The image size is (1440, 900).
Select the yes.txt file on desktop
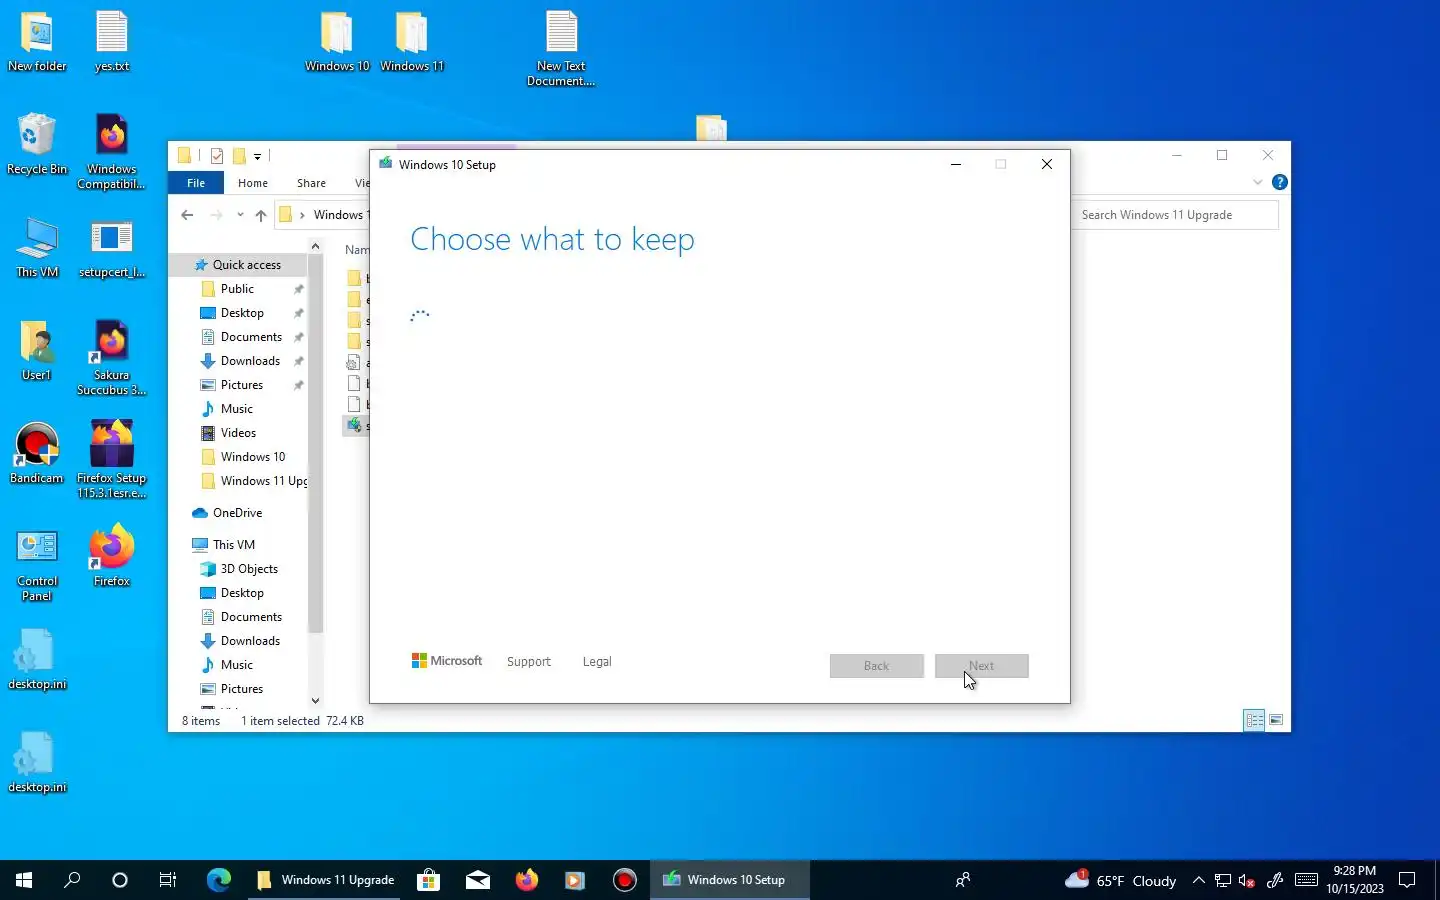[x=112, y=42]
